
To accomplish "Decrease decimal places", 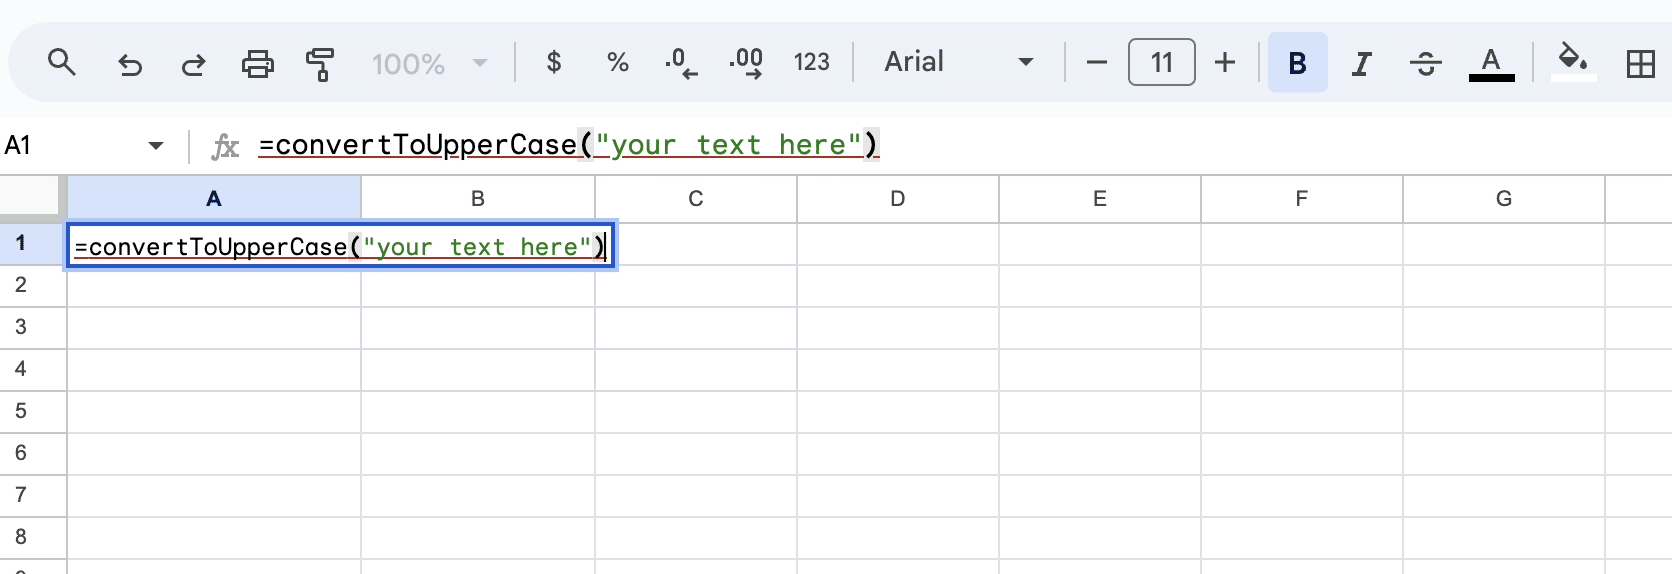I will (681, 63).
